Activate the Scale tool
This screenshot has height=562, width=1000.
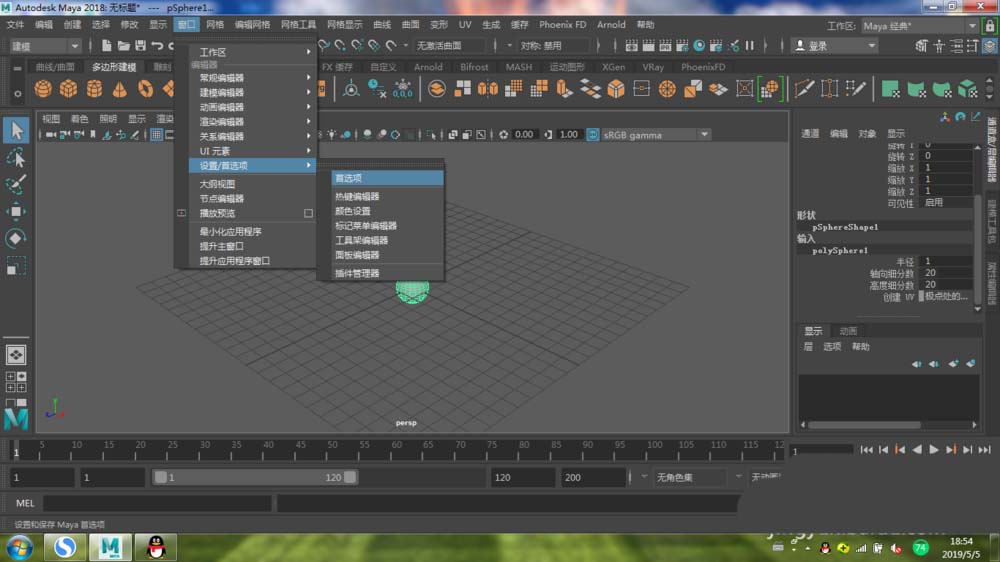(x=16, y=265)
